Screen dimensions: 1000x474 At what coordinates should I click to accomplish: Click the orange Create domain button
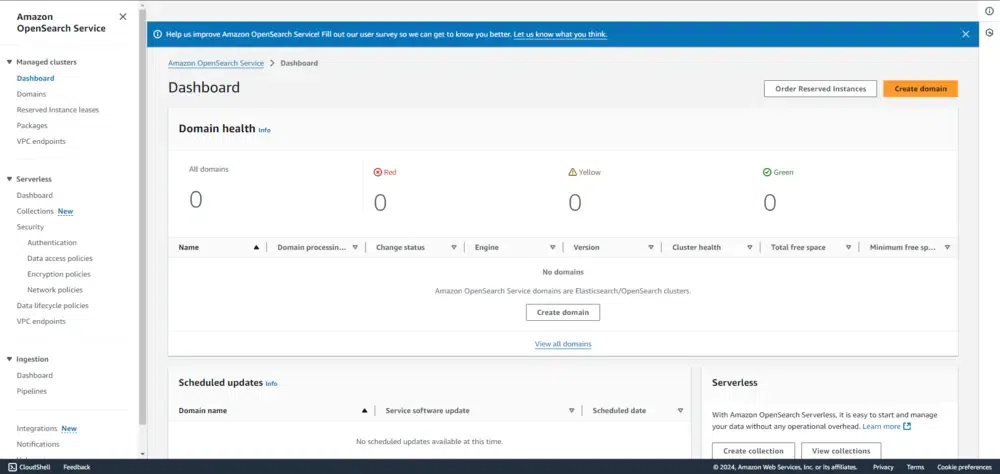[920, 89]
